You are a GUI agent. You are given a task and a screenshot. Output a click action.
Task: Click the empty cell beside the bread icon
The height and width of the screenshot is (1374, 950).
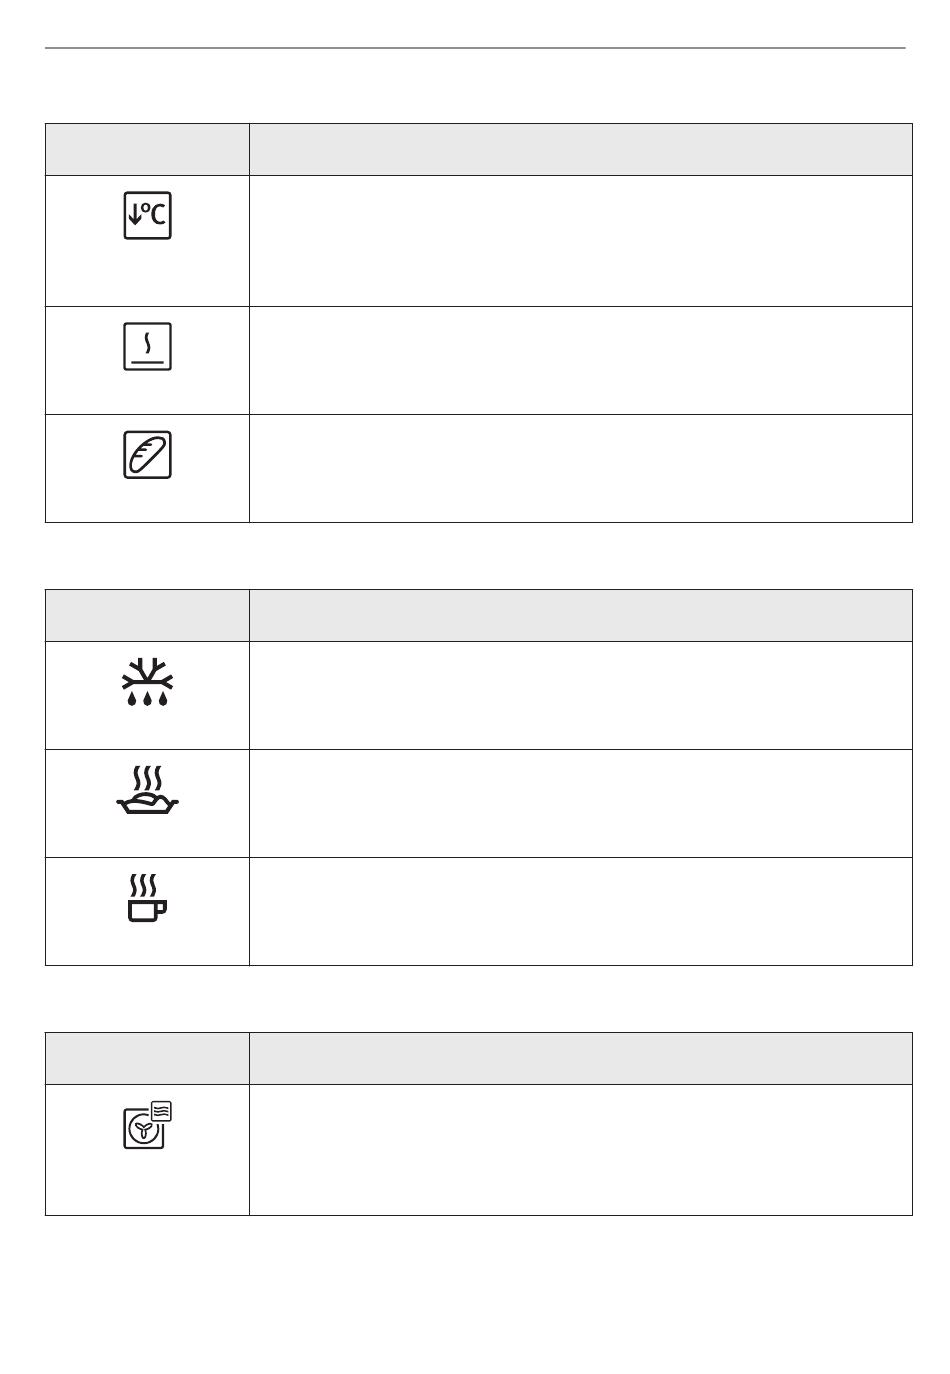[581, 468]
